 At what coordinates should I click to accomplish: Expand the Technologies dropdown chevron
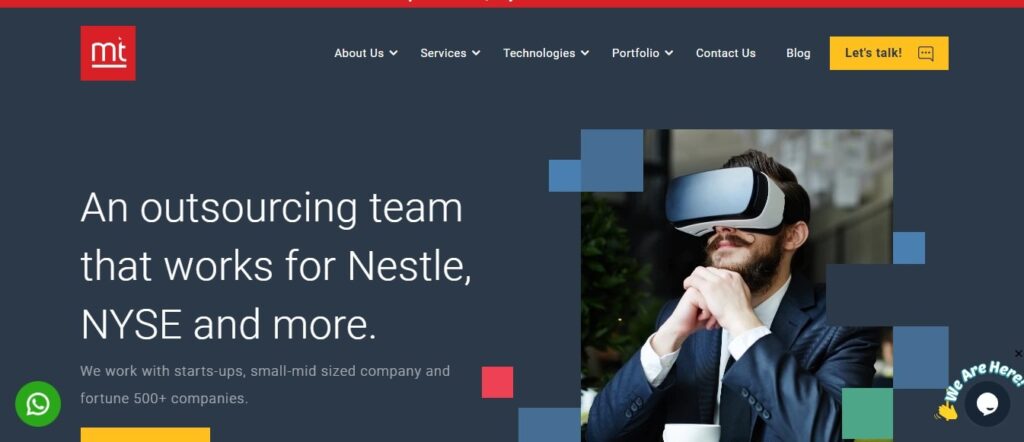pyautogui.click(x=584, y=54)
